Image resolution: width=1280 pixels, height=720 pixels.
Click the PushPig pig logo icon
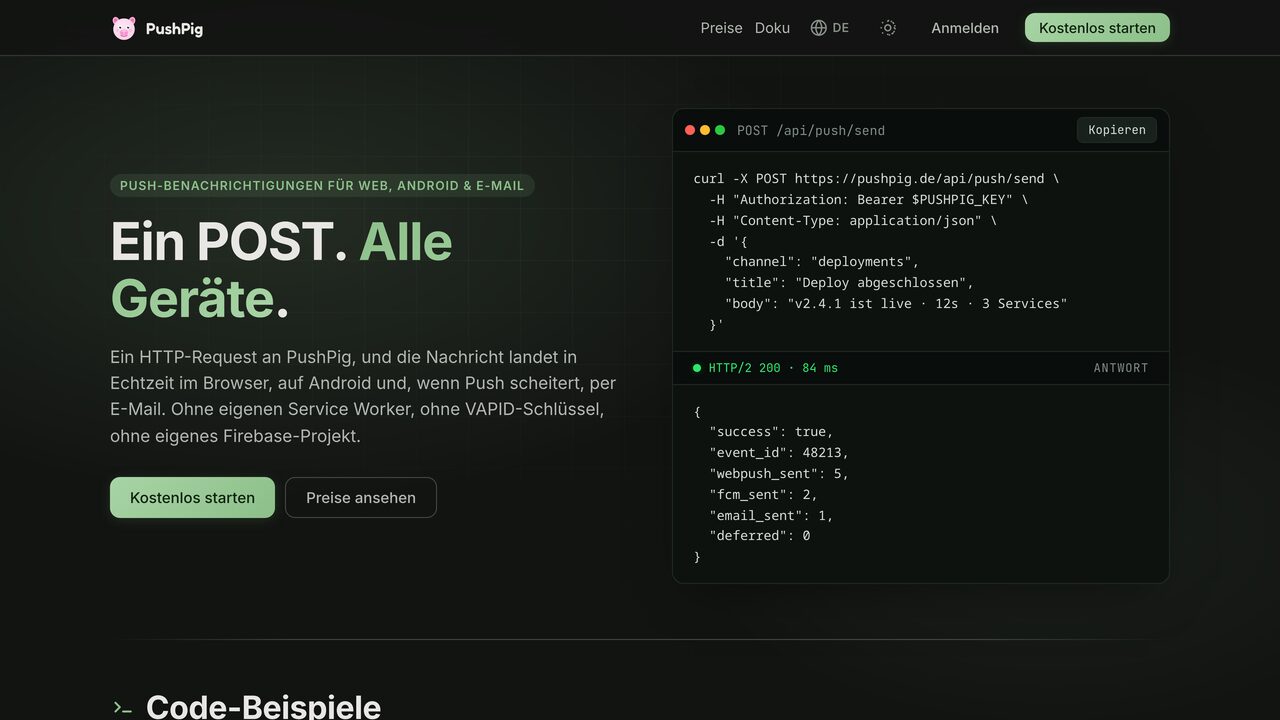pos(124,28)
